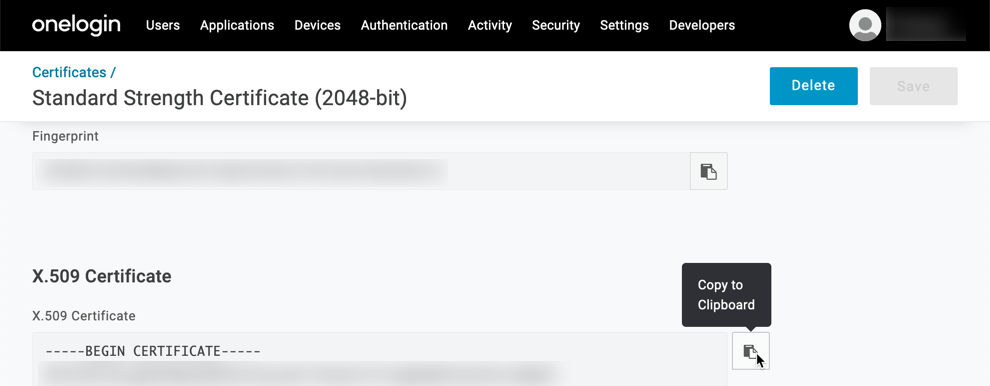Open the Authentication menu
This screenshot has height=386, width=990.
tap(404, 25)
